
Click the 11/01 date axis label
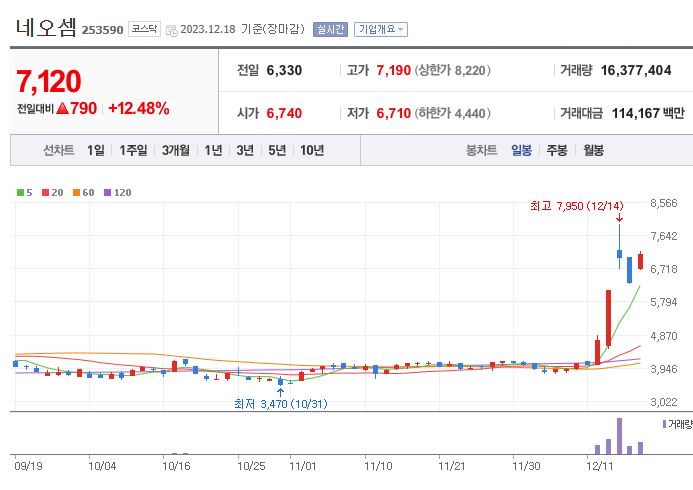point(303,466)
